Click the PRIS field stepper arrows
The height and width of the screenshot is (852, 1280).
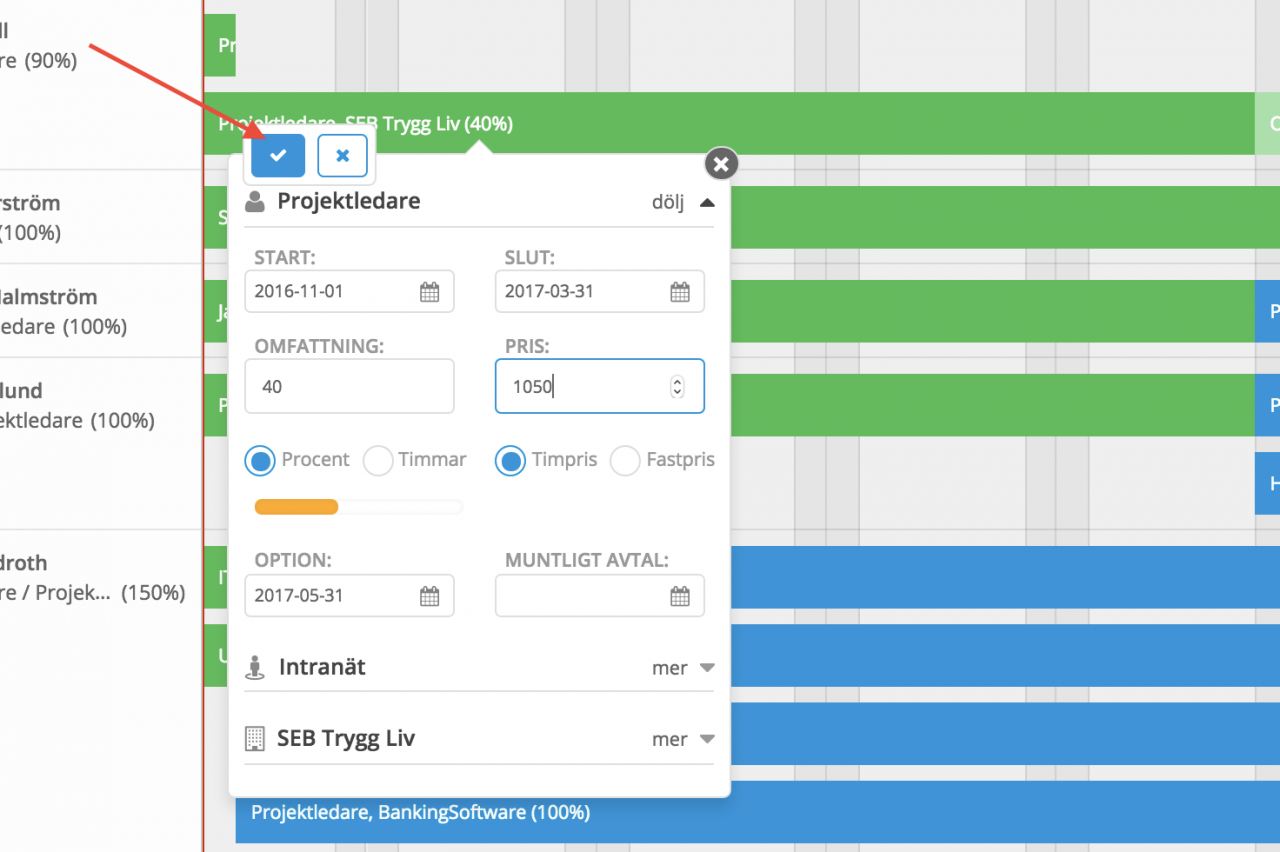[677, 386]
